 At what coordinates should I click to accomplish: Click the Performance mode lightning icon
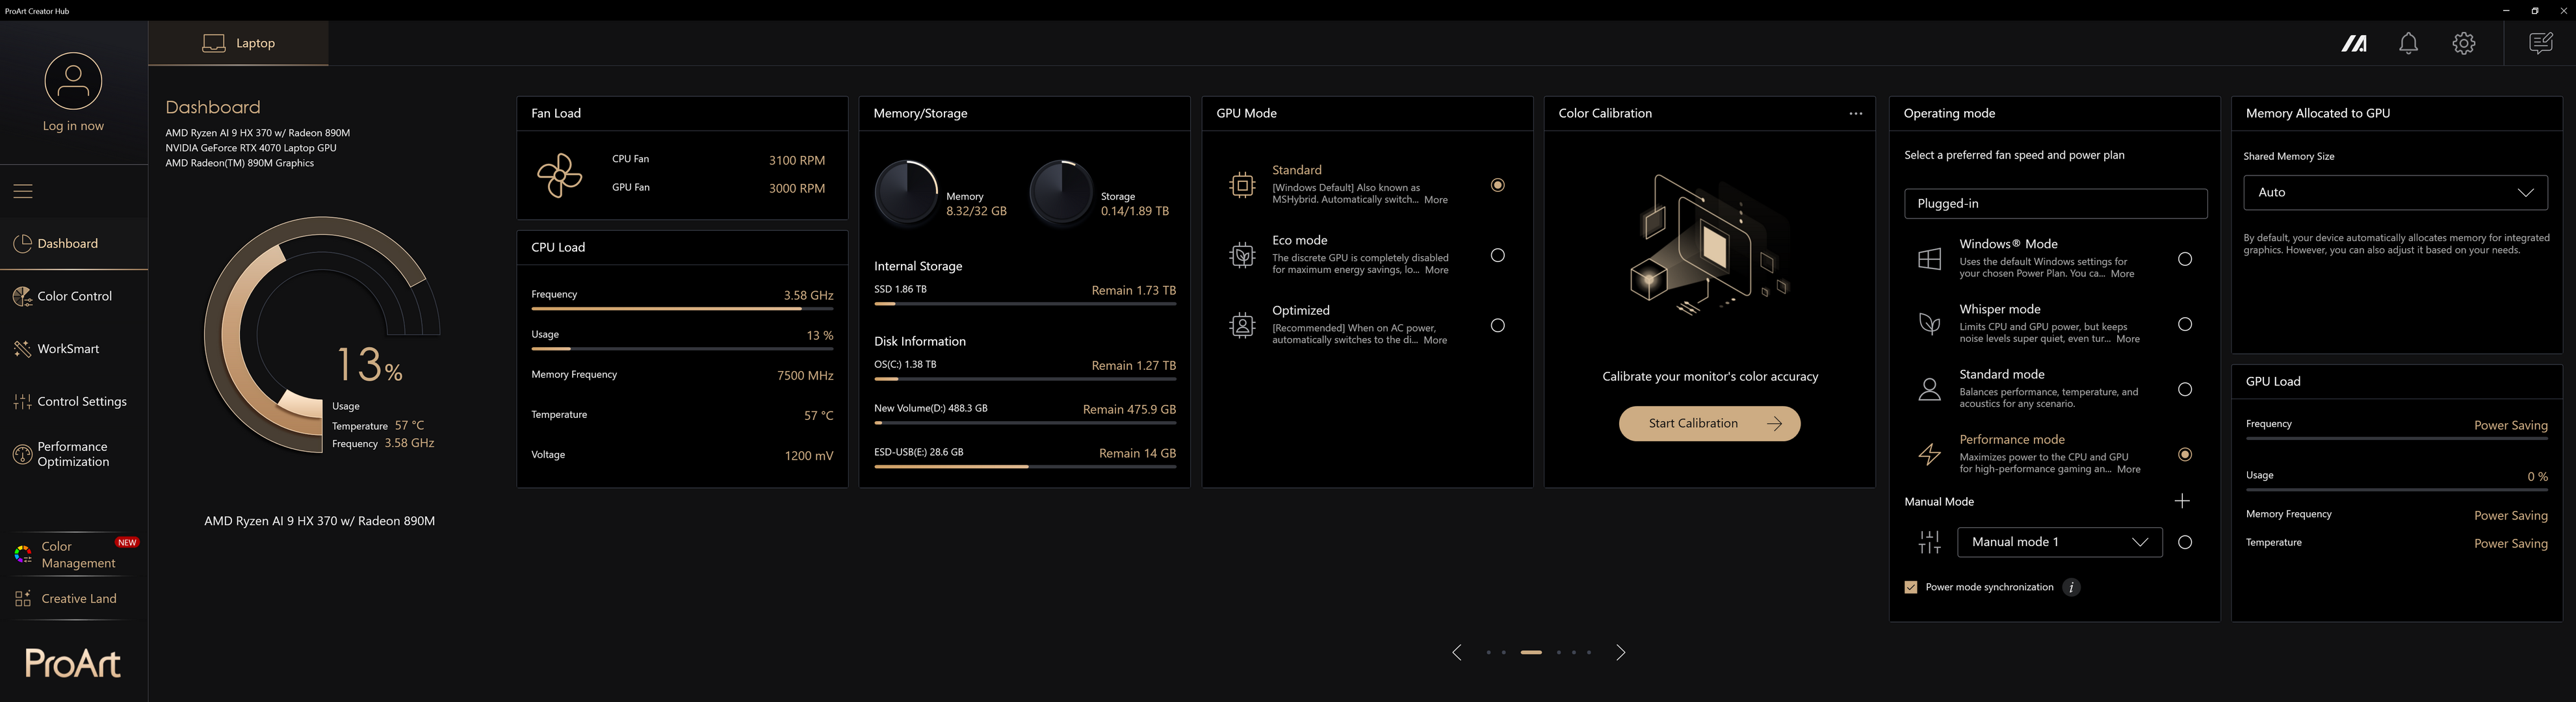click(1929, 454)
